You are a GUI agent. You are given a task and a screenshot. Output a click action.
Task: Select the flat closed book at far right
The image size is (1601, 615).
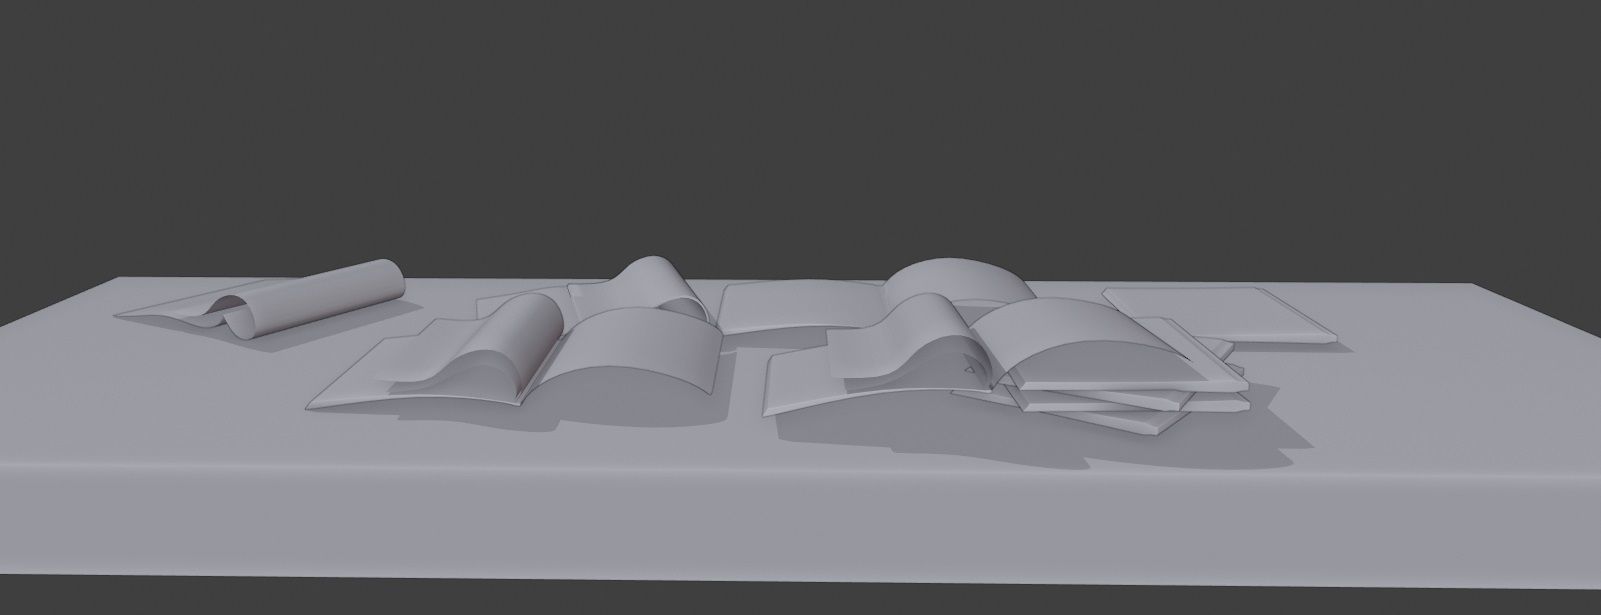[1218, 315]
